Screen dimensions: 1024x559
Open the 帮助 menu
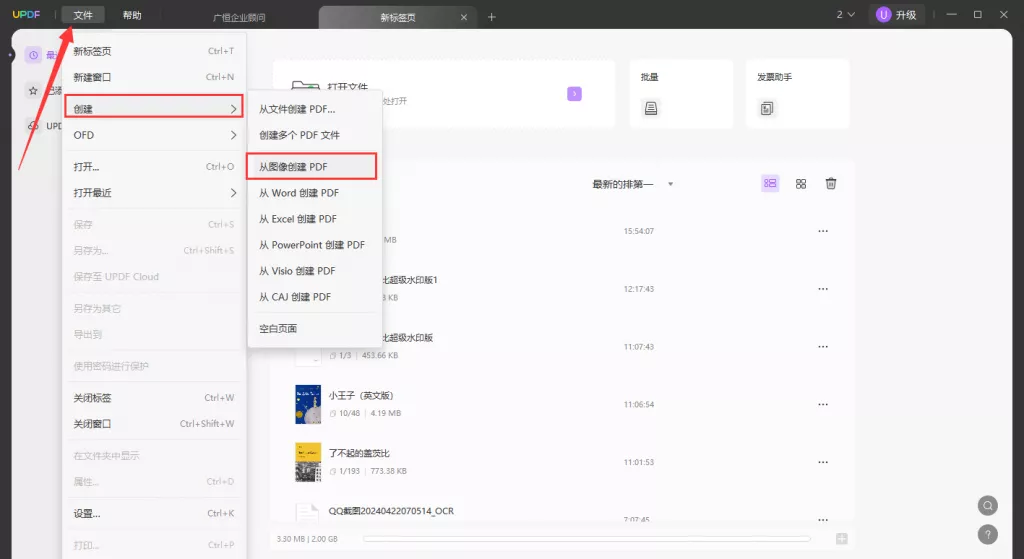click(132, 15)
